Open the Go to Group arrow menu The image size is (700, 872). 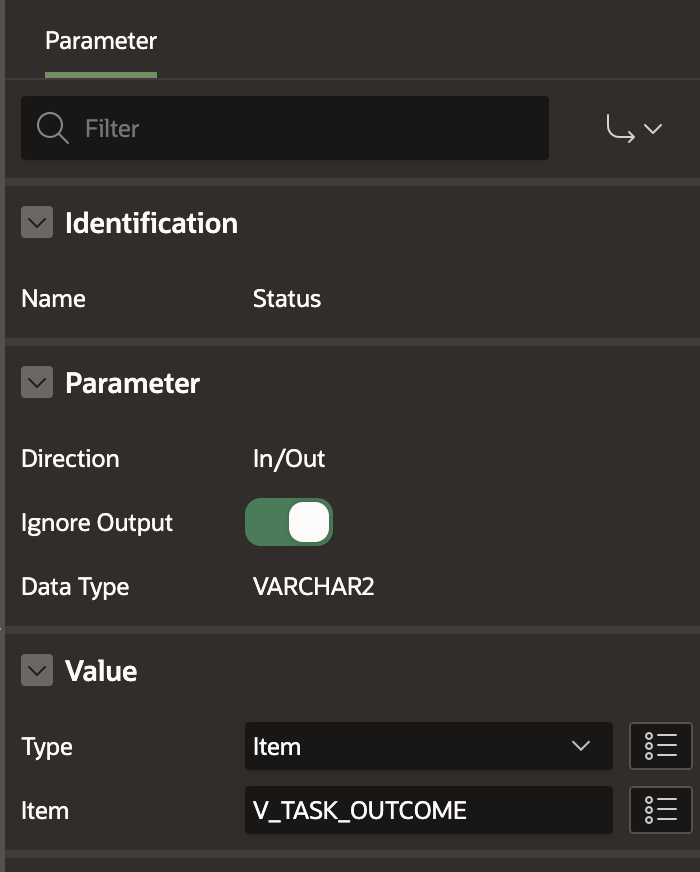point(634,129)
